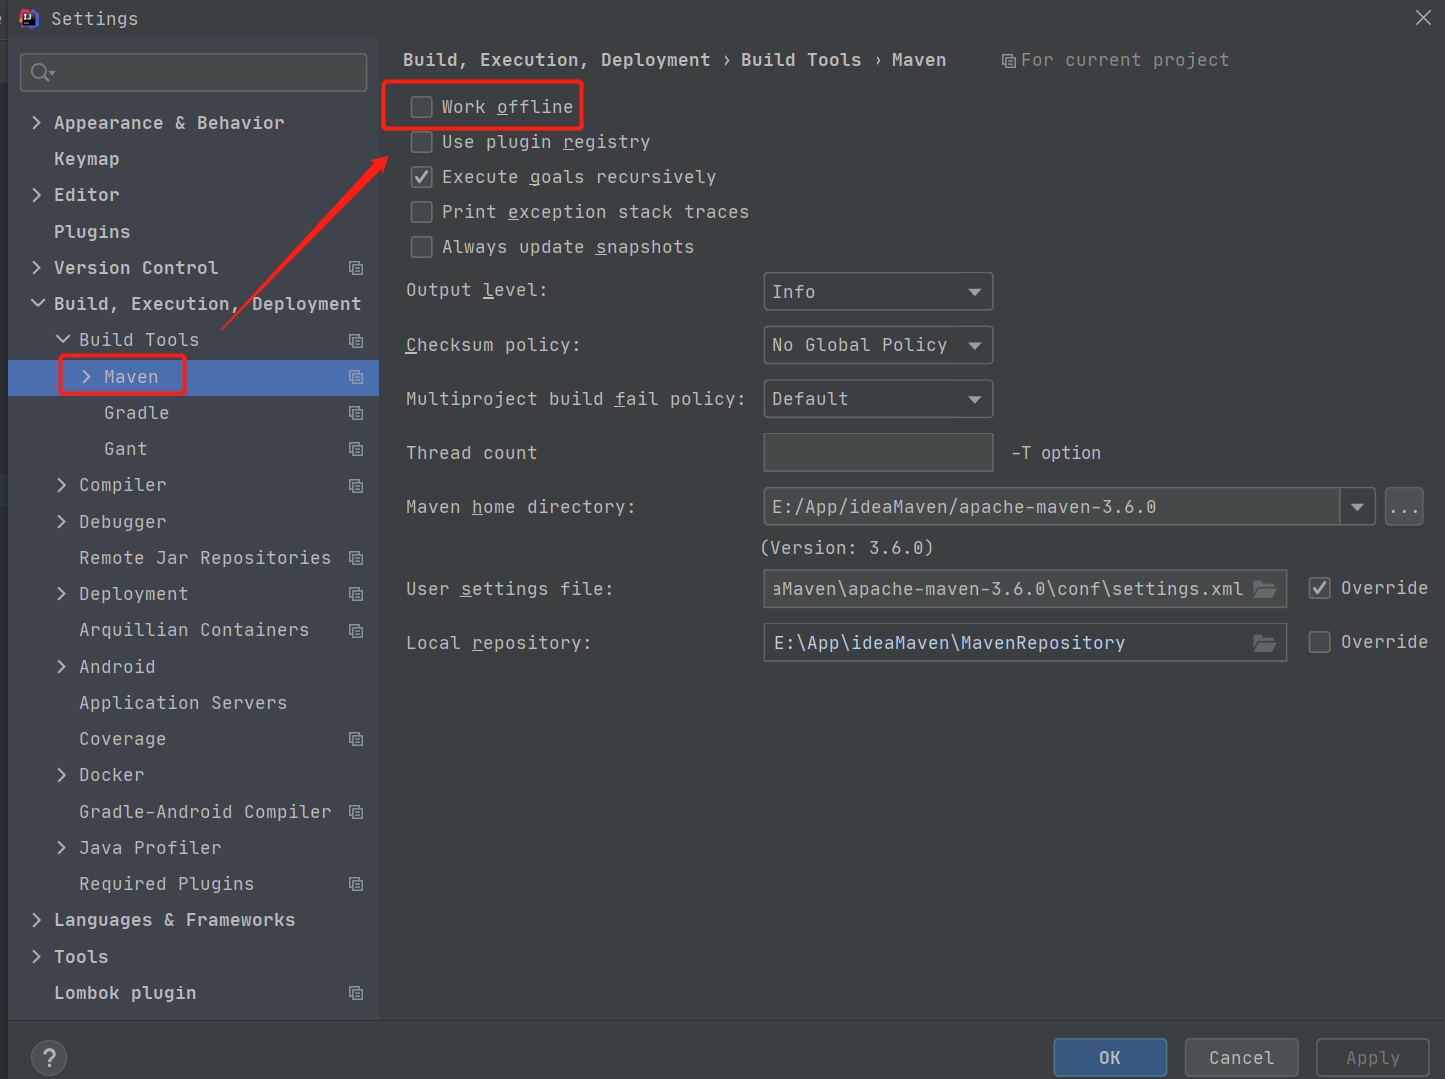The width and height of the screenshot is (1445, 1079).
Task: Click the For current project icon
Action: [1009, 61]
